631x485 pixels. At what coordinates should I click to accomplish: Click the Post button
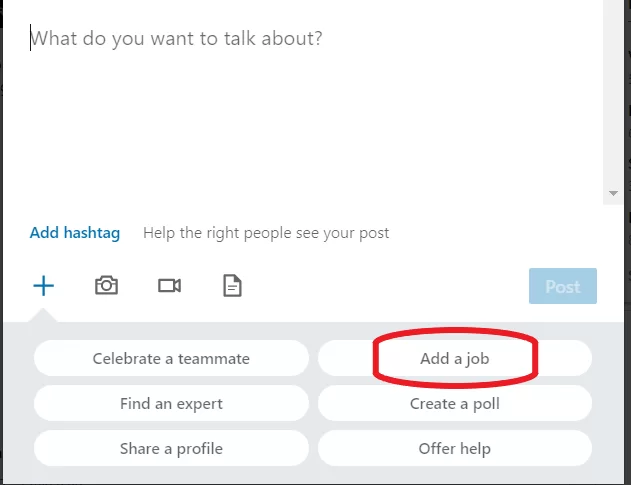(563, 286)
